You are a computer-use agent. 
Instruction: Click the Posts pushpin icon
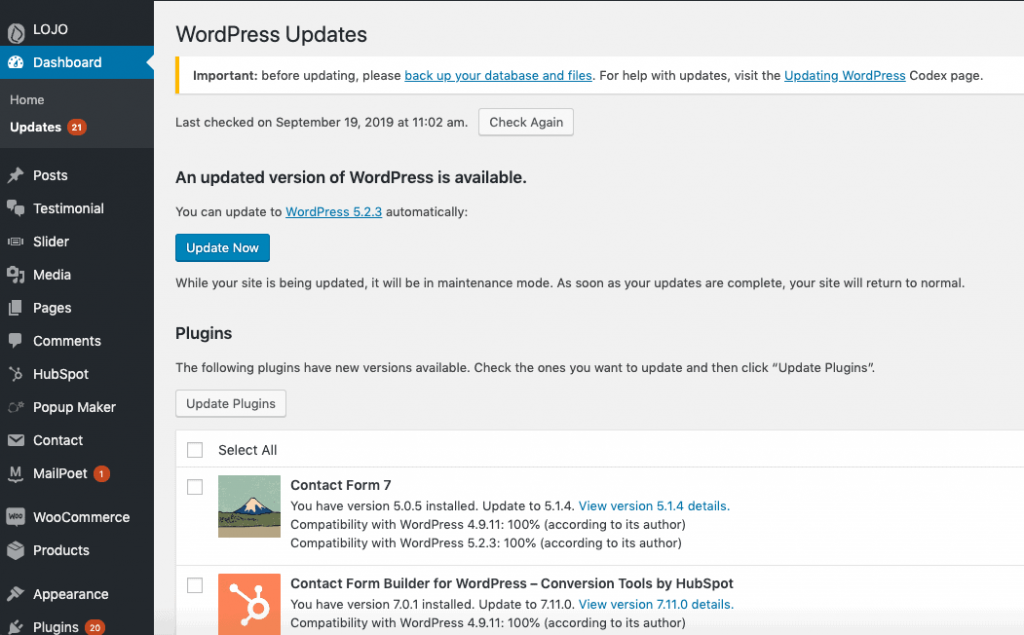(15, 176)
